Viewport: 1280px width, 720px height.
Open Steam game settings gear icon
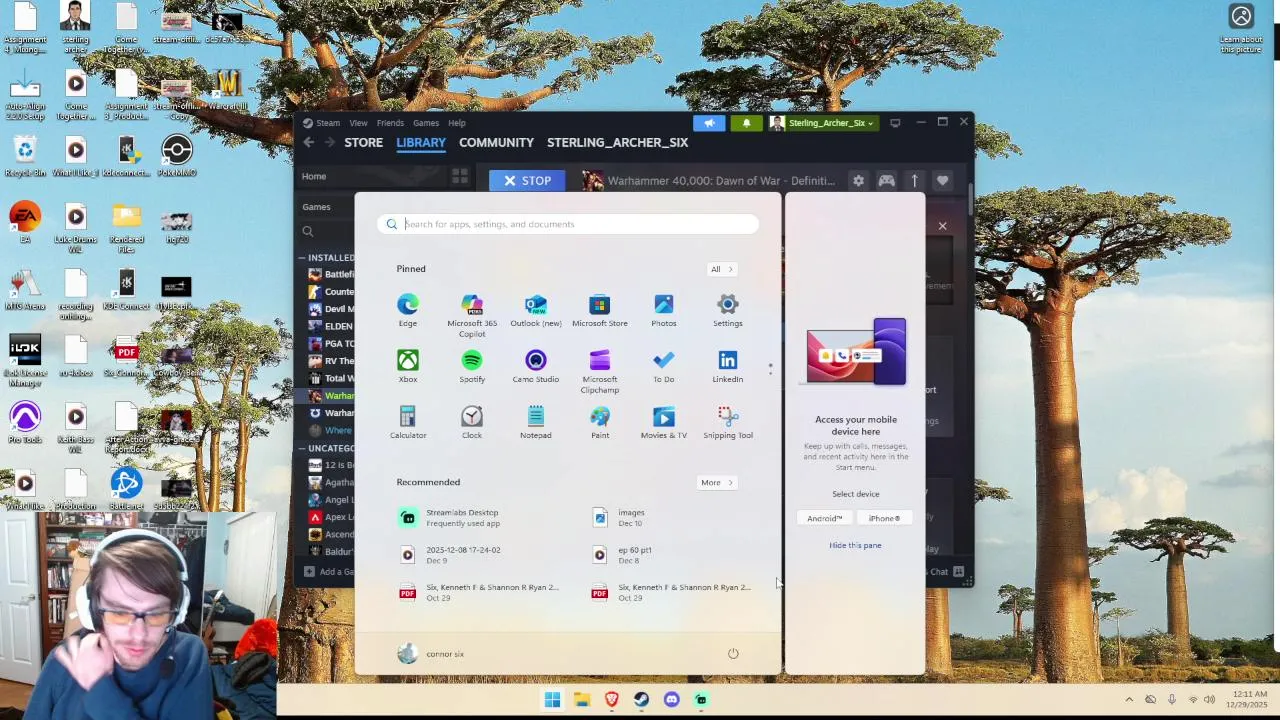coord(858,181)
